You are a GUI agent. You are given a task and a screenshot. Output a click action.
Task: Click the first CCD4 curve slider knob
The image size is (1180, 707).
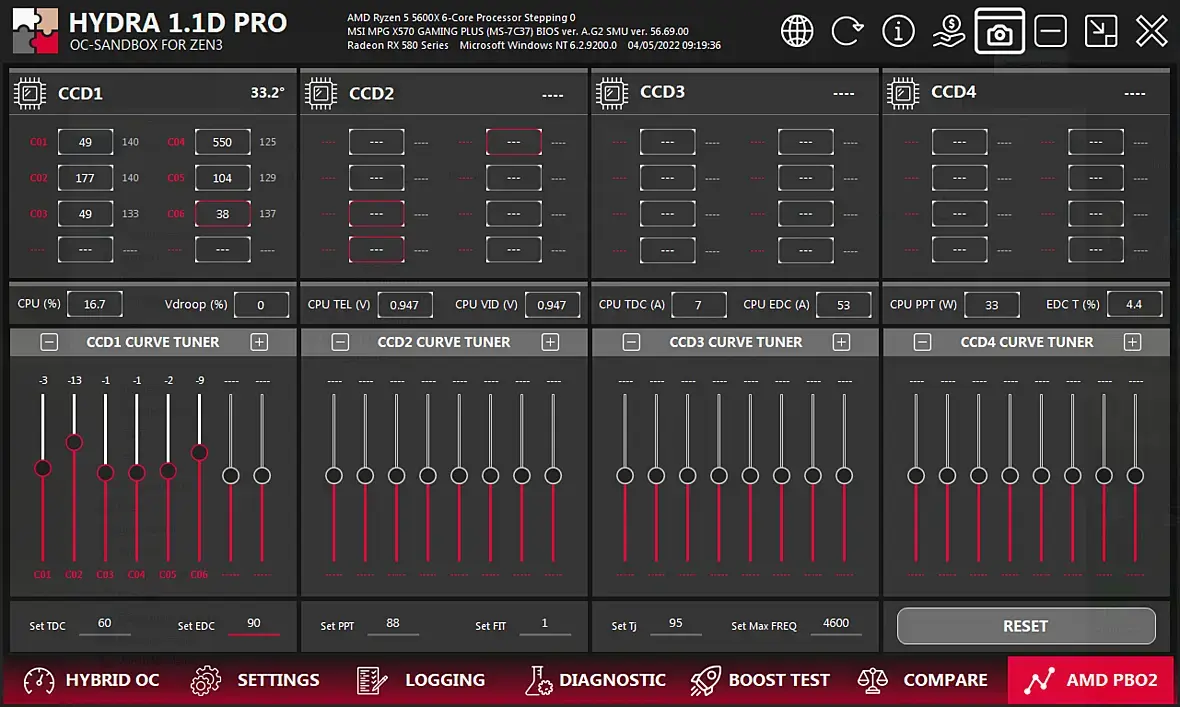pos(916,476)
